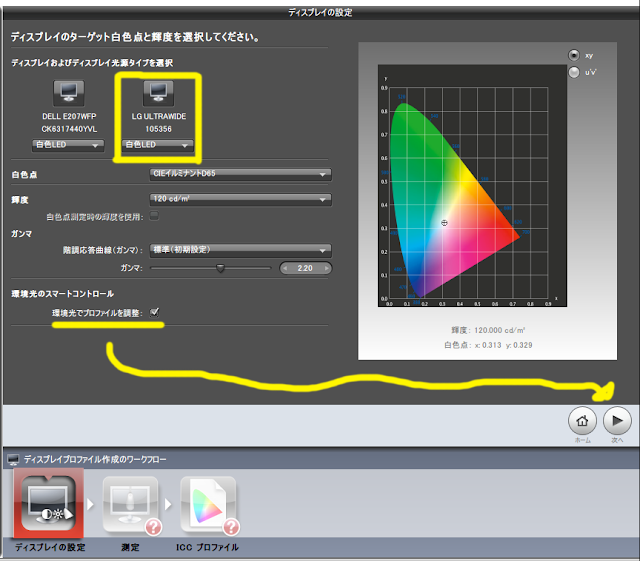This screenshot has width=640, height=561.
Task: Open the 白色LED dropdown under LG ULTRAWIDE
Action: tap(158, 145)
